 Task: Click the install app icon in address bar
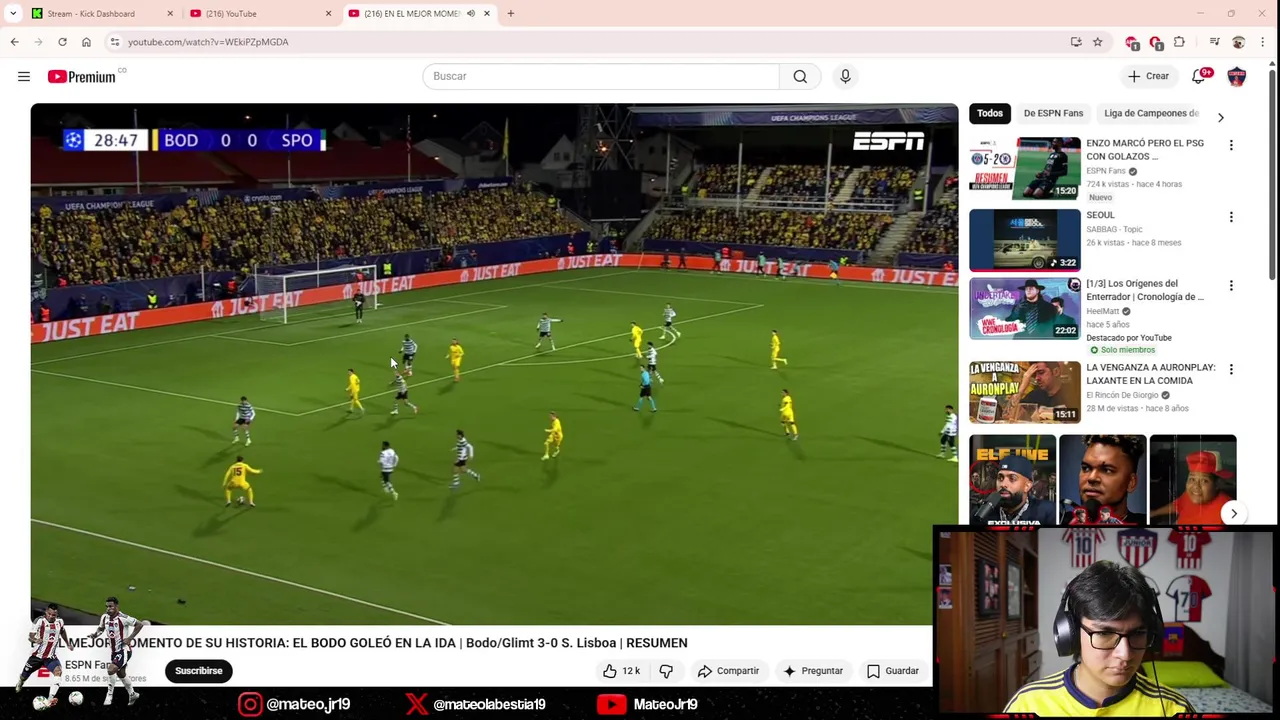click(1076, 42)
